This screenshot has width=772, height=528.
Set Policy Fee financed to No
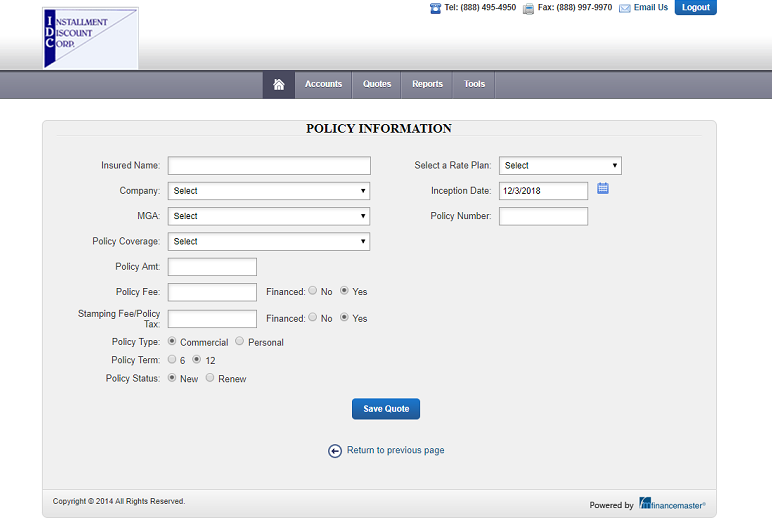pyautogui.click(x=313, y=291)
